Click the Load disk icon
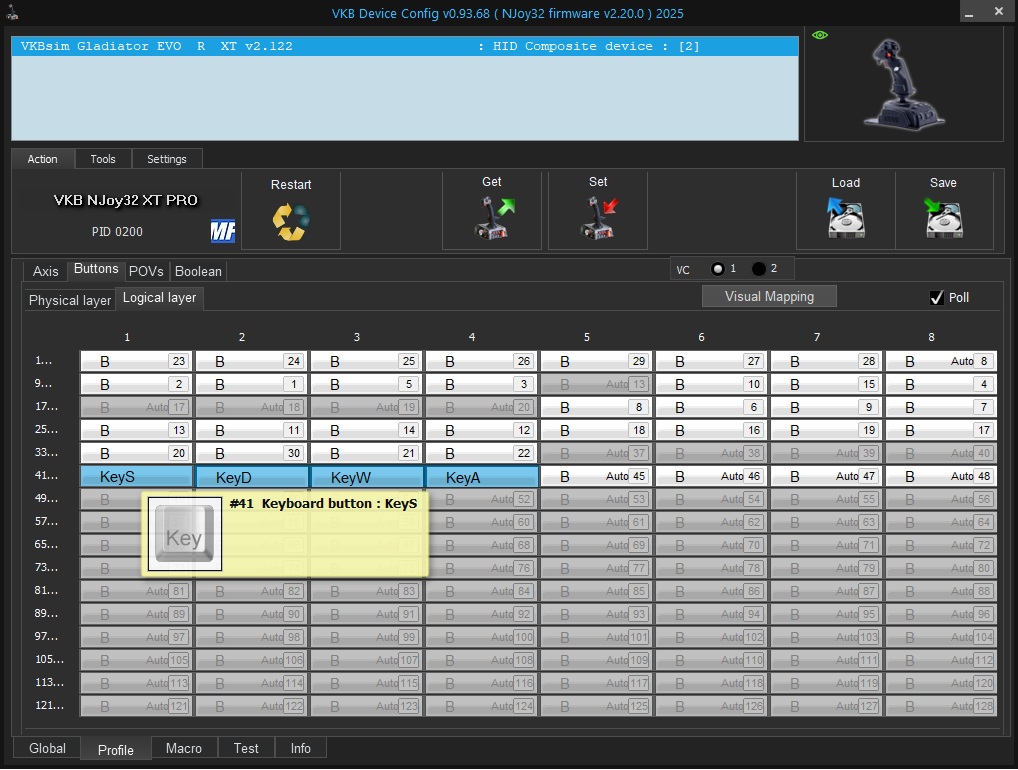 pos(845,218)
